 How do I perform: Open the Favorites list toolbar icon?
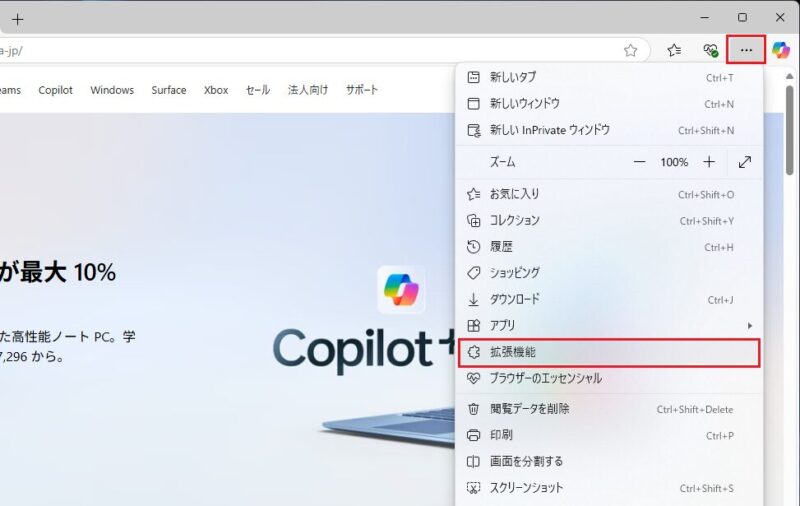pos(674,50)
